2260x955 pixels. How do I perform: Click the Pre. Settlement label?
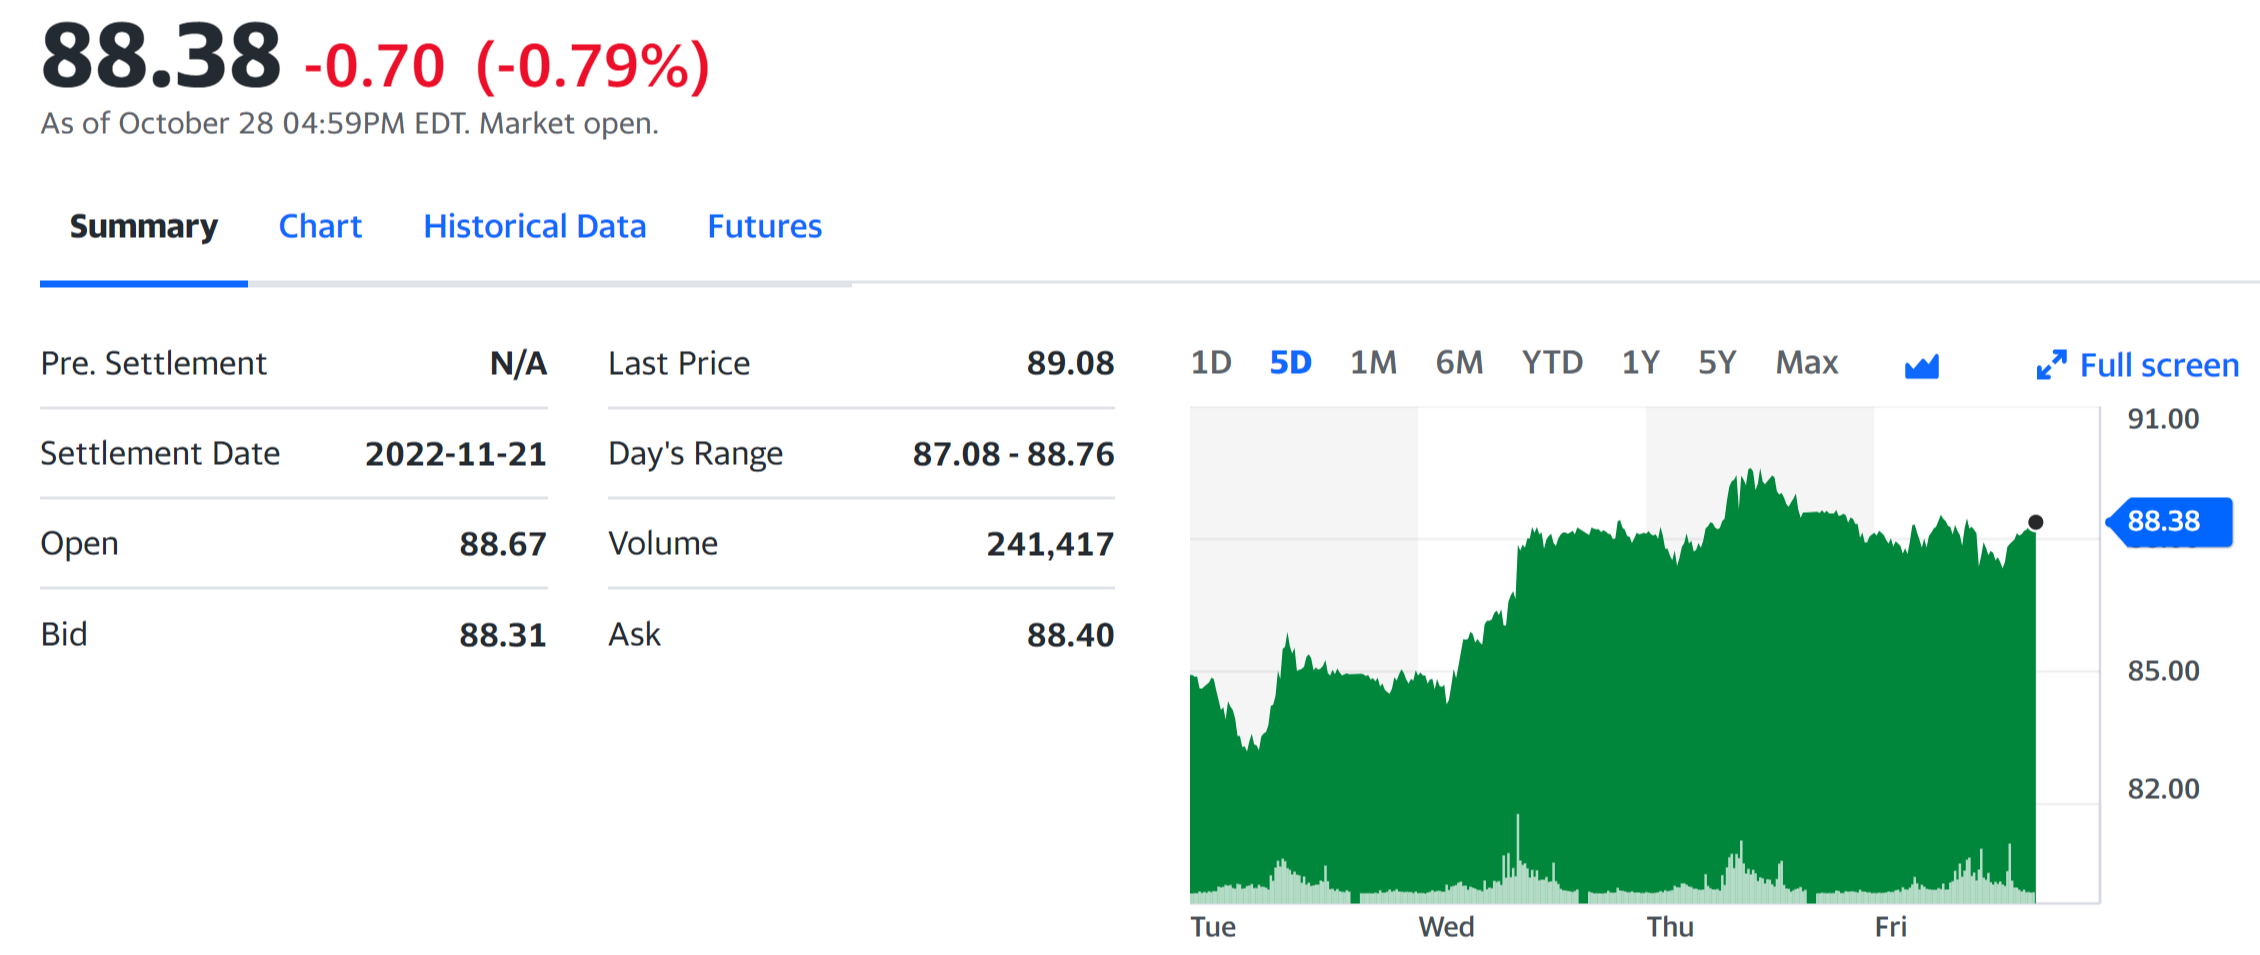(154, 364)
